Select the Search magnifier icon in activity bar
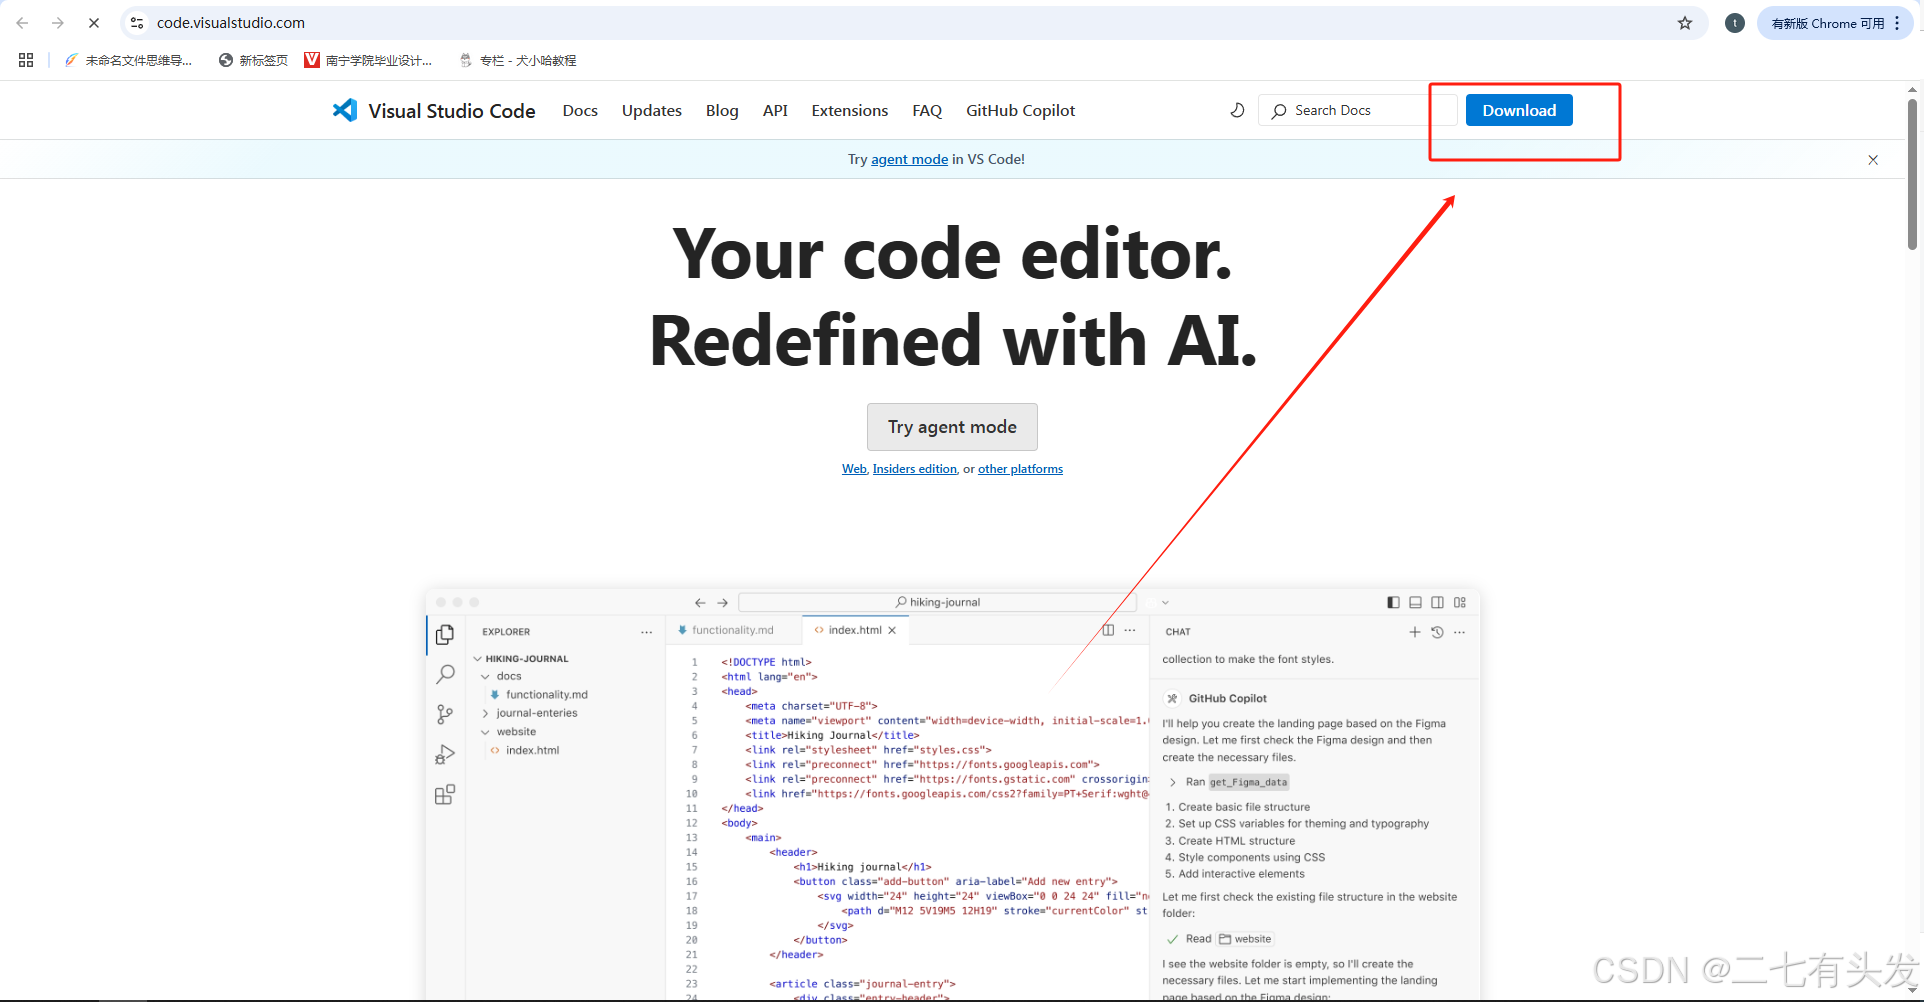 pyautogui.click(x=445, y=675)
